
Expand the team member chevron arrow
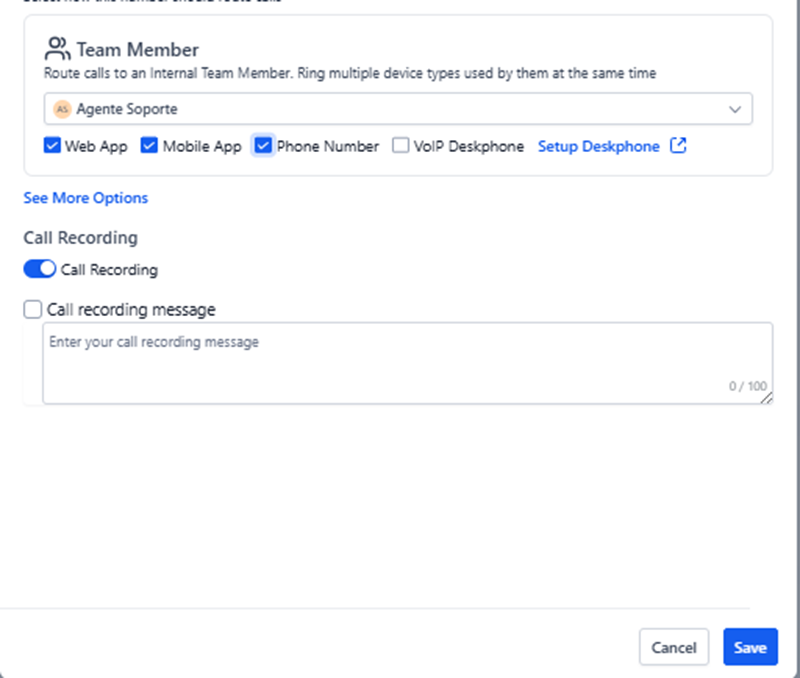pos(735,109)
